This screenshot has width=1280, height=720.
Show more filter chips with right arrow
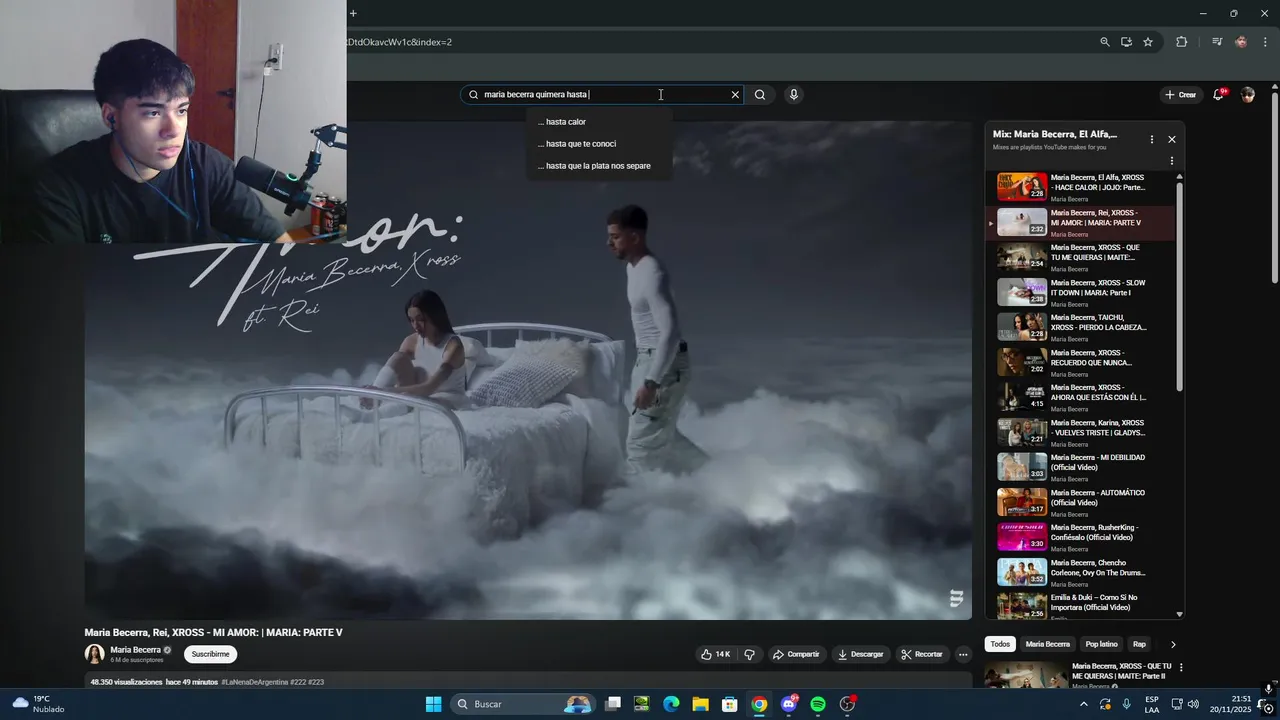[x=1173, y=644]
